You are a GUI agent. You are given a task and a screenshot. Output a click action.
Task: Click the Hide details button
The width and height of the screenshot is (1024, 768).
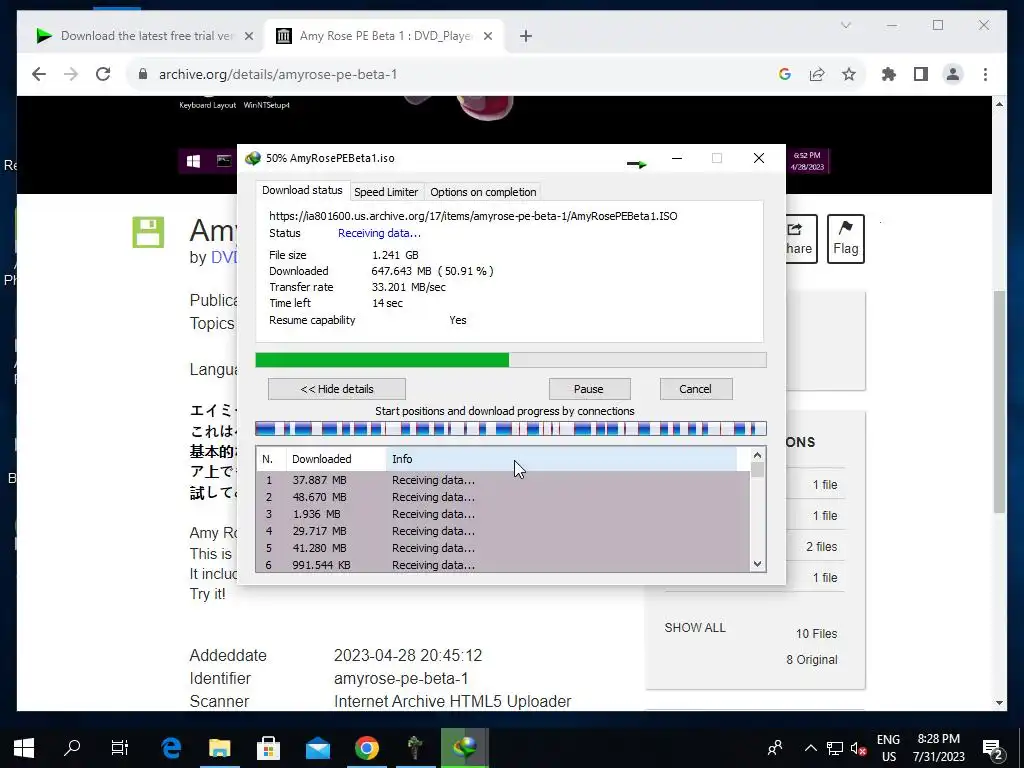337,389
